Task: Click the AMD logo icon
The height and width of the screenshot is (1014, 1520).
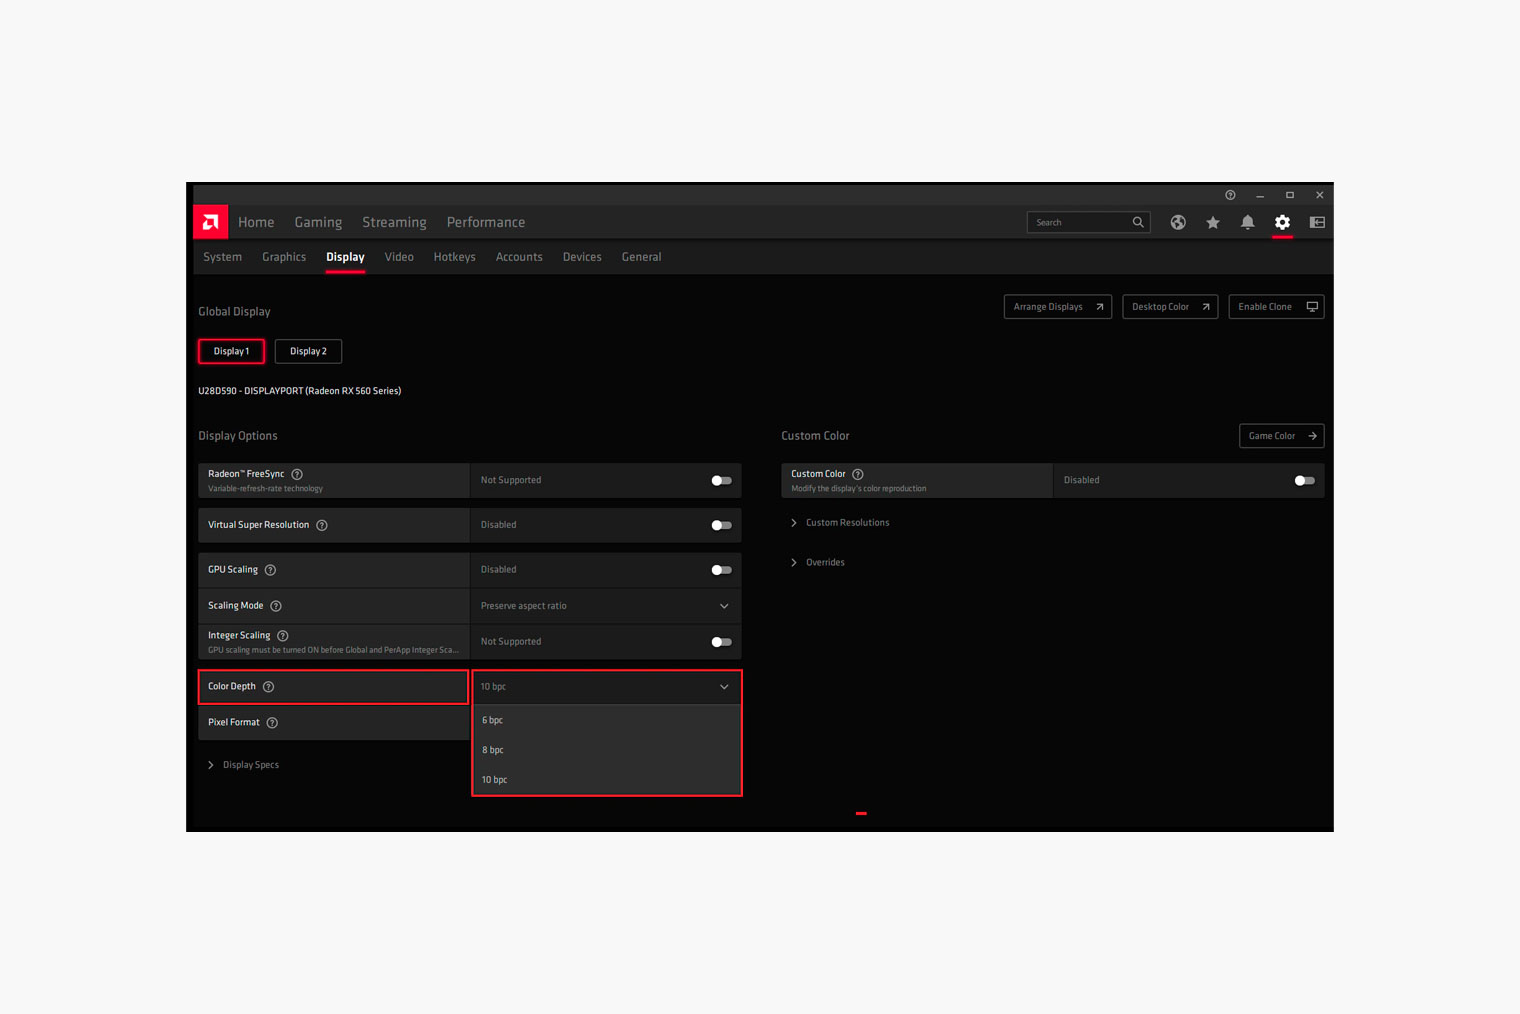Action: click(210, 222)
